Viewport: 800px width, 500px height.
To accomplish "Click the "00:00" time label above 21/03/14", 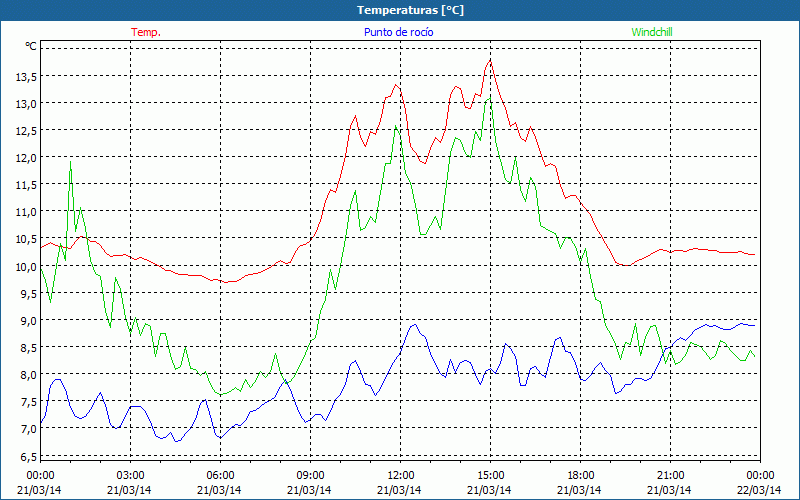I will coord(40,476).
